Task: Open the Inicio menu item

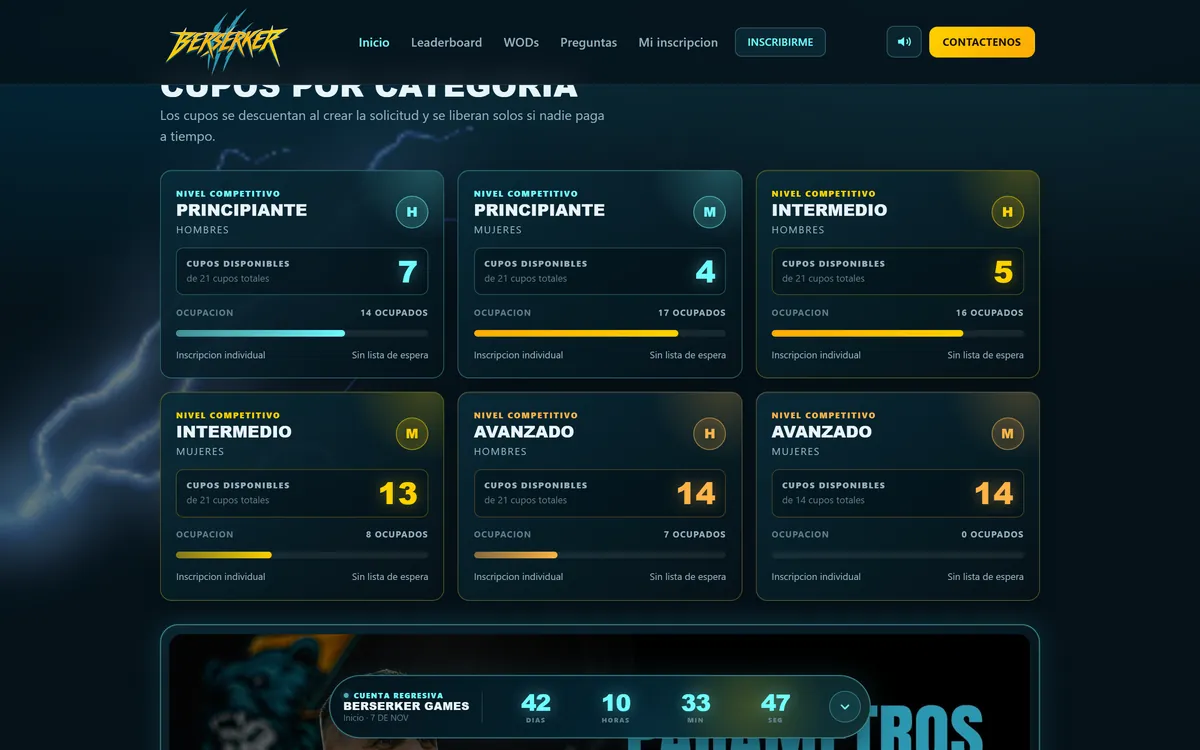Action: 374,42
